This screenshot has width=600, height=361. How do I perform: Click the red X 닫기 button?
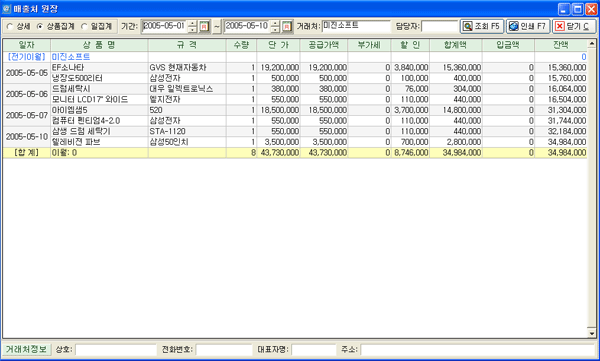coord(574,26)
